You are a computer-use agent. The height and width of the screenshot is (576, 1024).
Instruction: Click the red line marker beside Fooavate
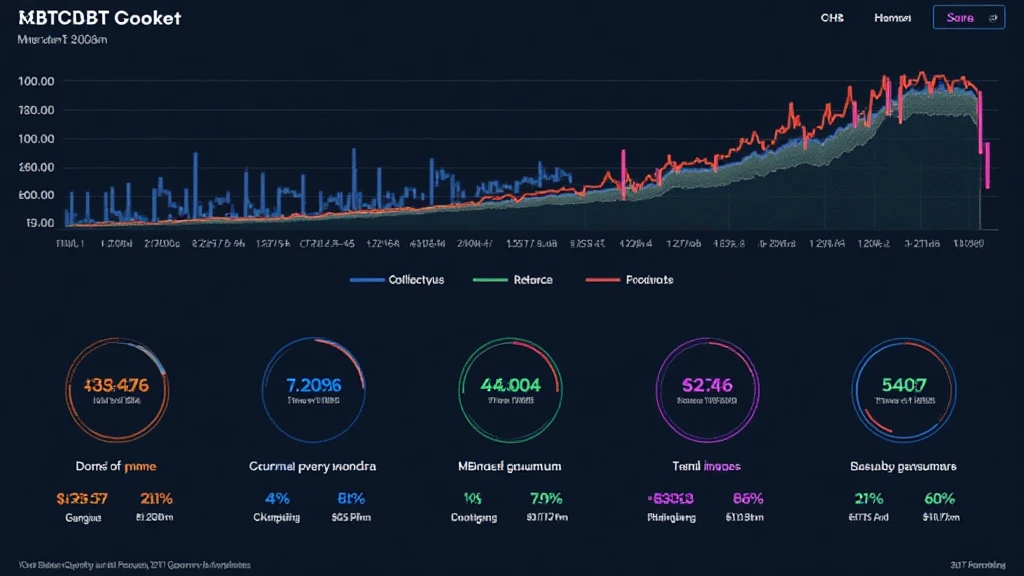pyautogui.click(x=603, y=280)
